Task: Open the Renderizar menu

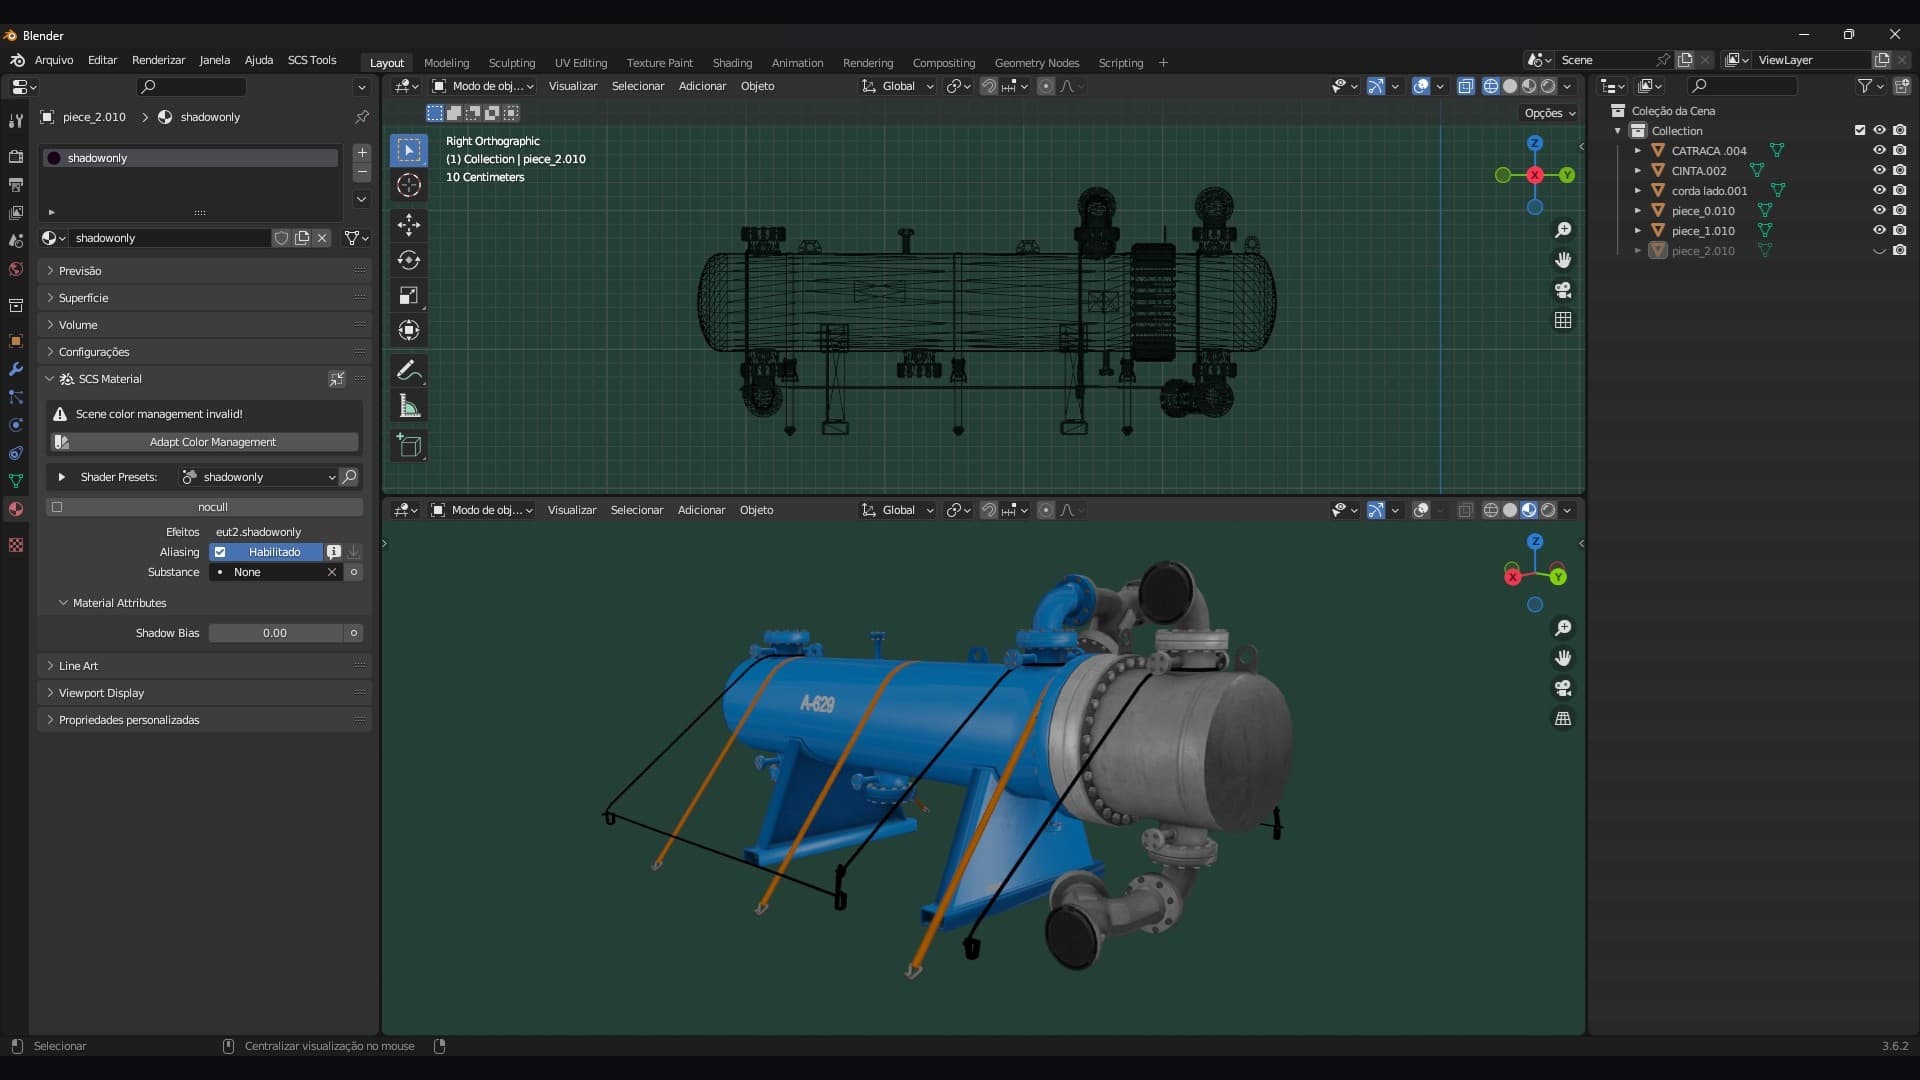Action: pos(158,60)
